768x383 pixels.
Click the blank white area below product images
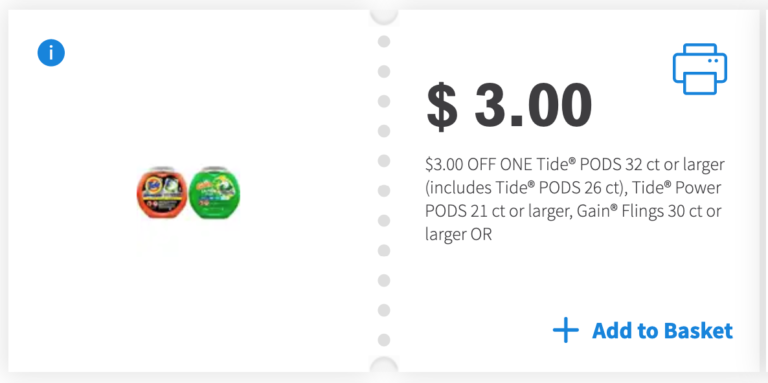pyautogui.click(x=189, y=294)
